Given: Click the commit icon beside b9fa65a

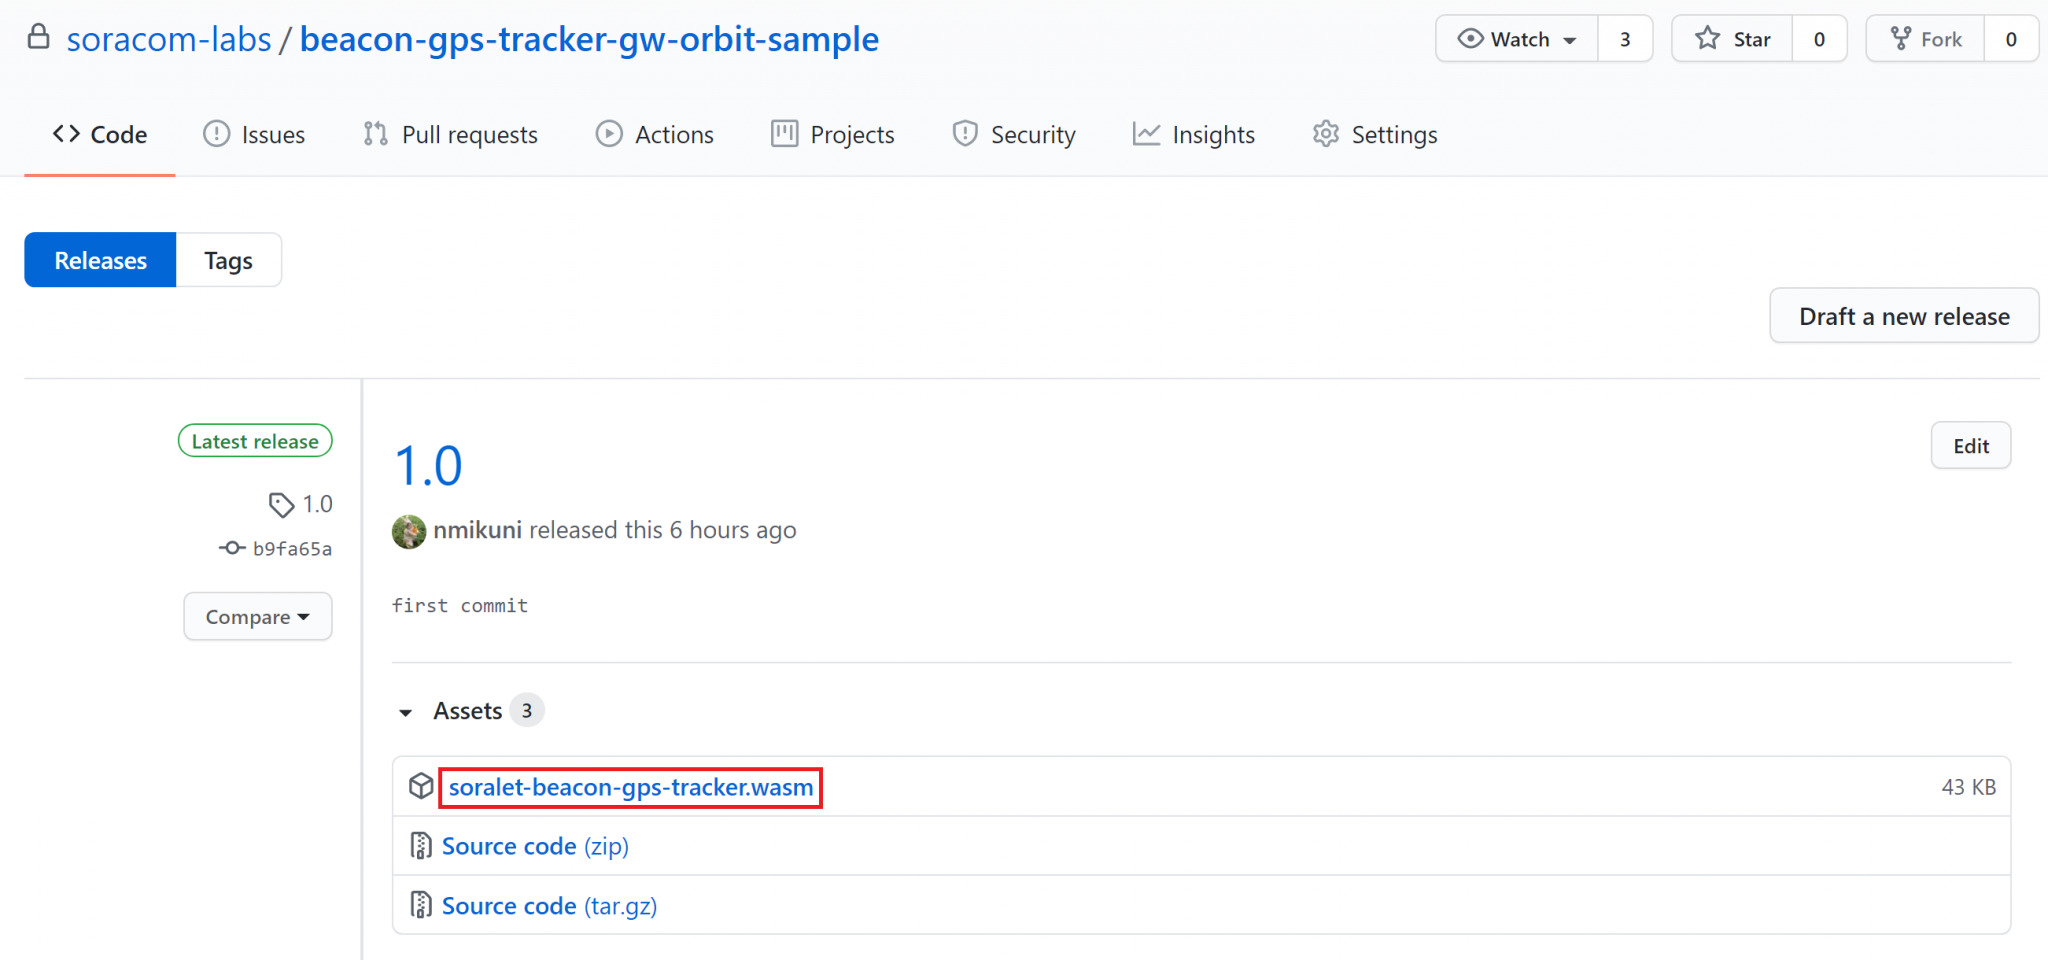Looking at the screenshot, I should point(232,548).
